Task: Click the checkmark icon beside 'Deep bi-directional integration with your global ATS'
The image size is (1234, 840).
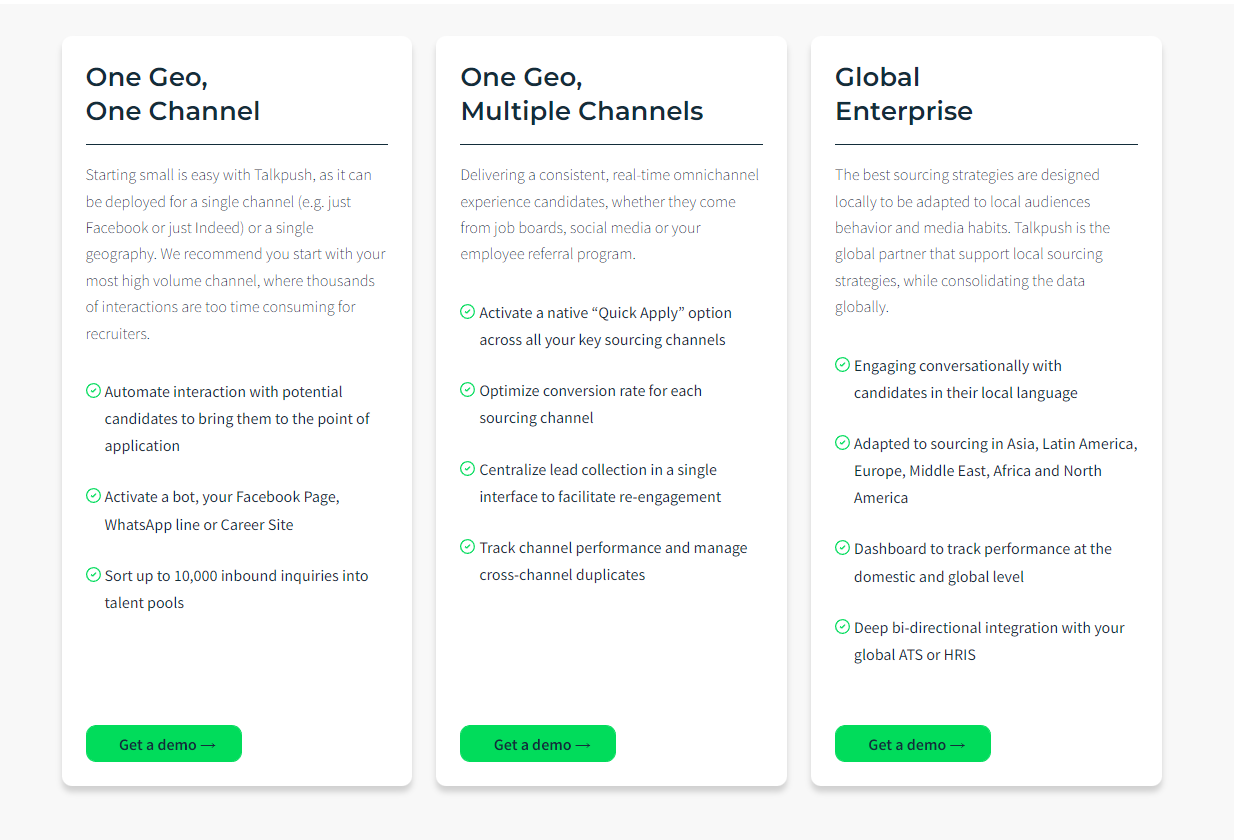Action: [841, 627]
